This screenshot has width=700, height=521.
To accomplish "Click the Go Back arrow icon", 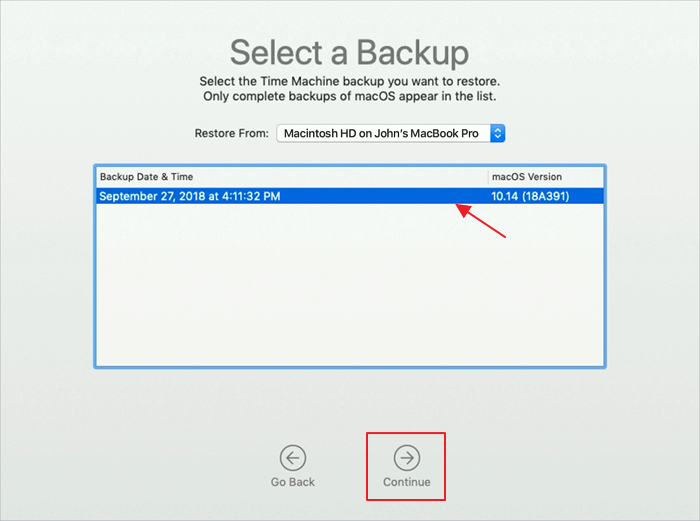I will (x=292, y=458).
